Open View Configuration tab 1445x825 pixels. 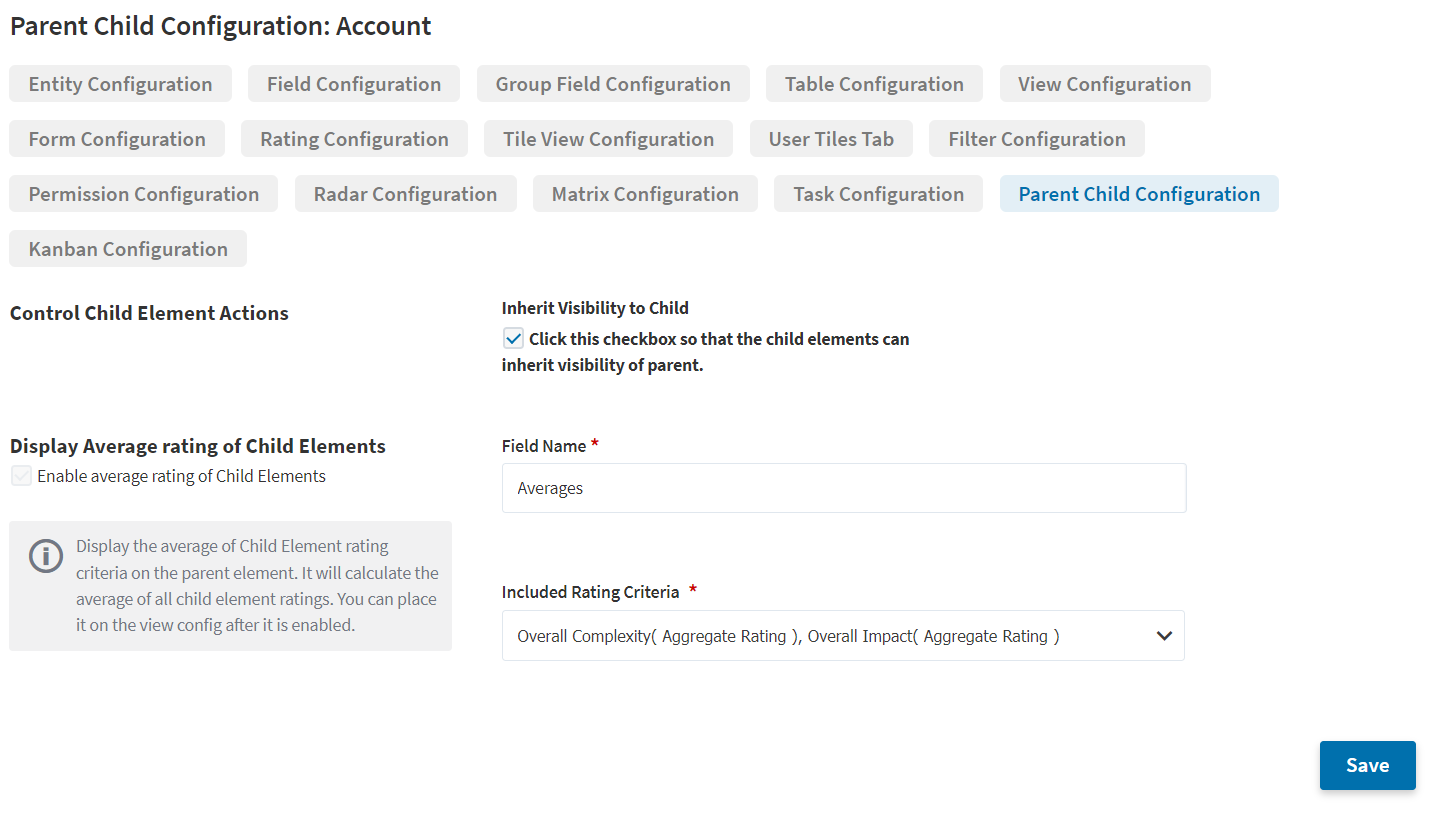tap(1104, 84)
